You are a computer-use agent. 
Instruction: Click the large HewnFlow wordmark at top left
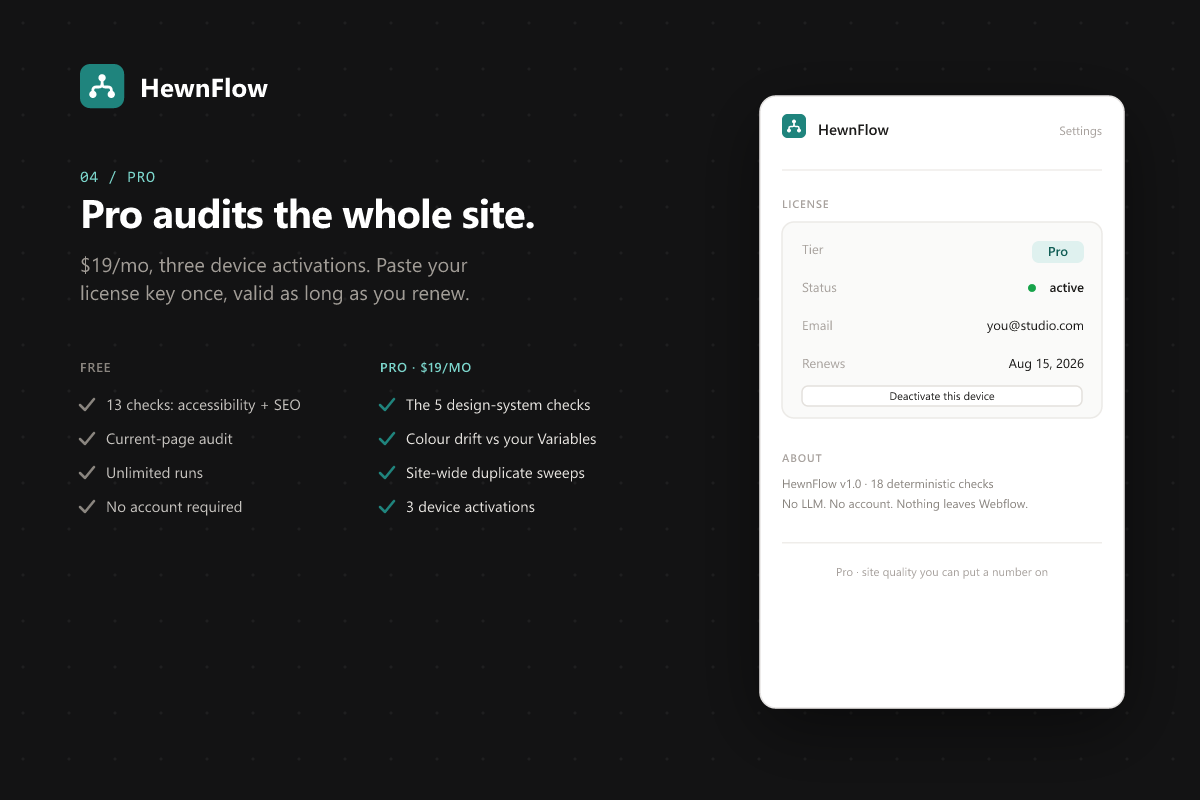coord(204,88)
